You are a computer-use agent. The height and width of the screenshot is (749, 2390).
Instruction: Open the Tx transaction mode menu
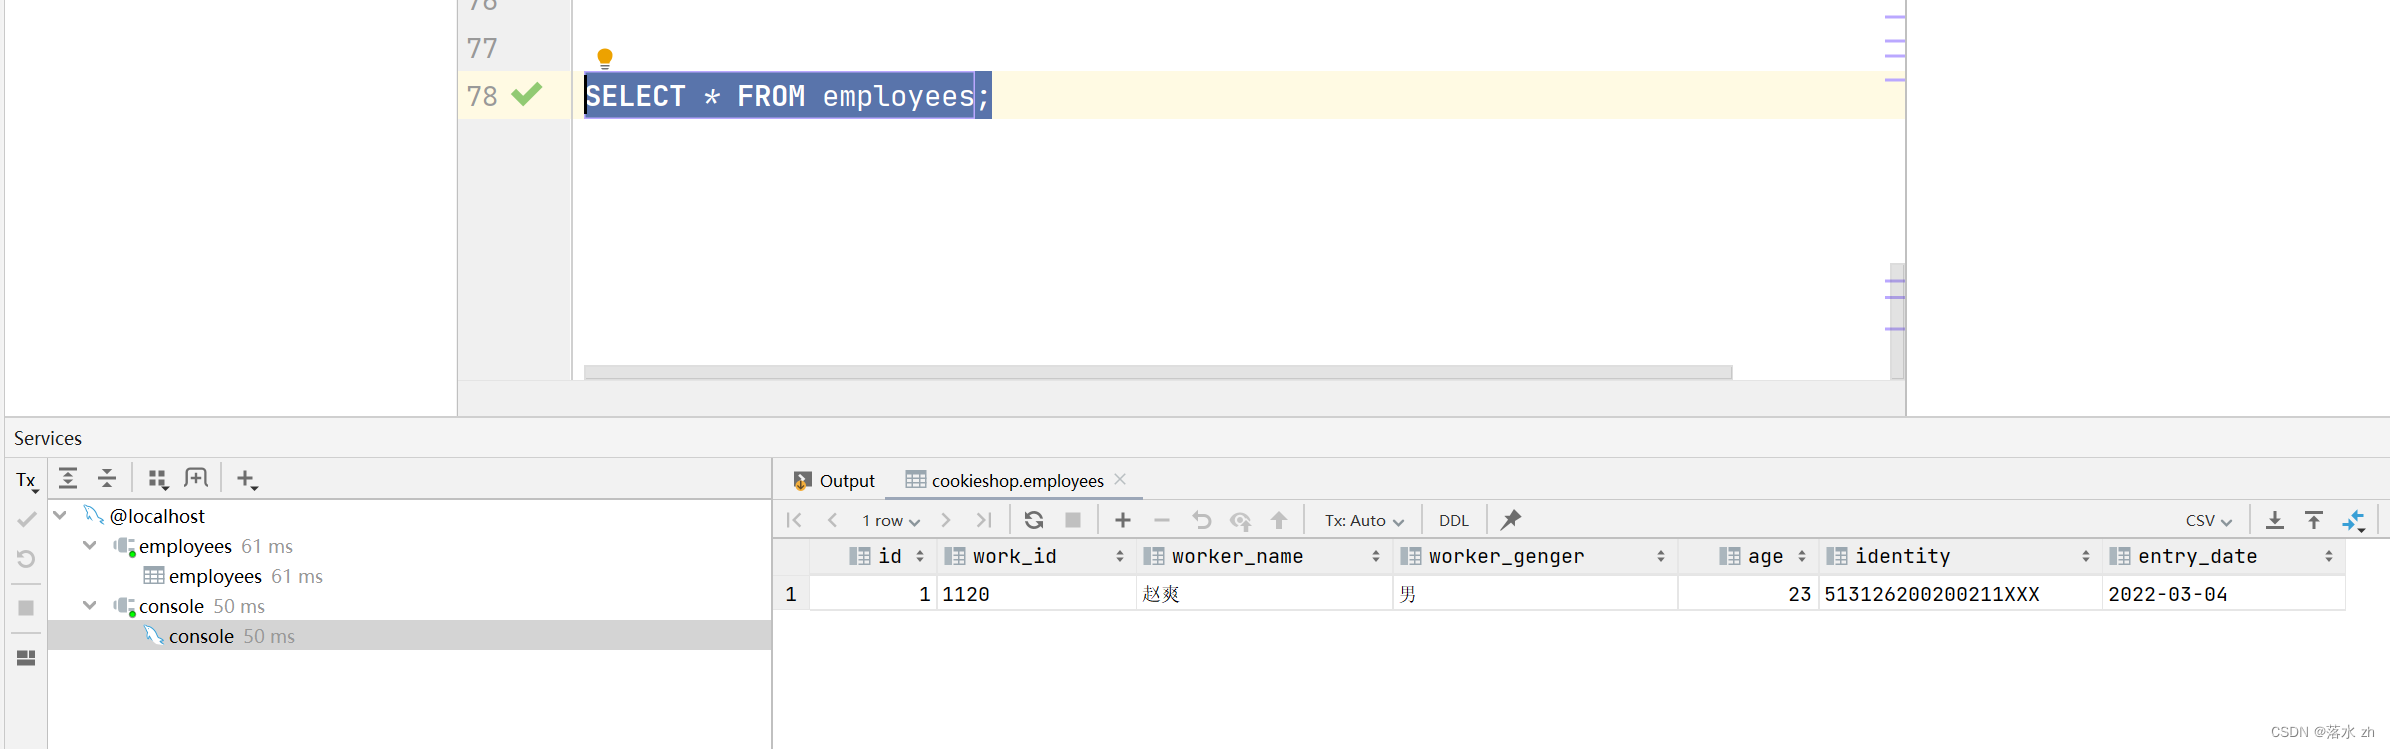click(27, 480)
